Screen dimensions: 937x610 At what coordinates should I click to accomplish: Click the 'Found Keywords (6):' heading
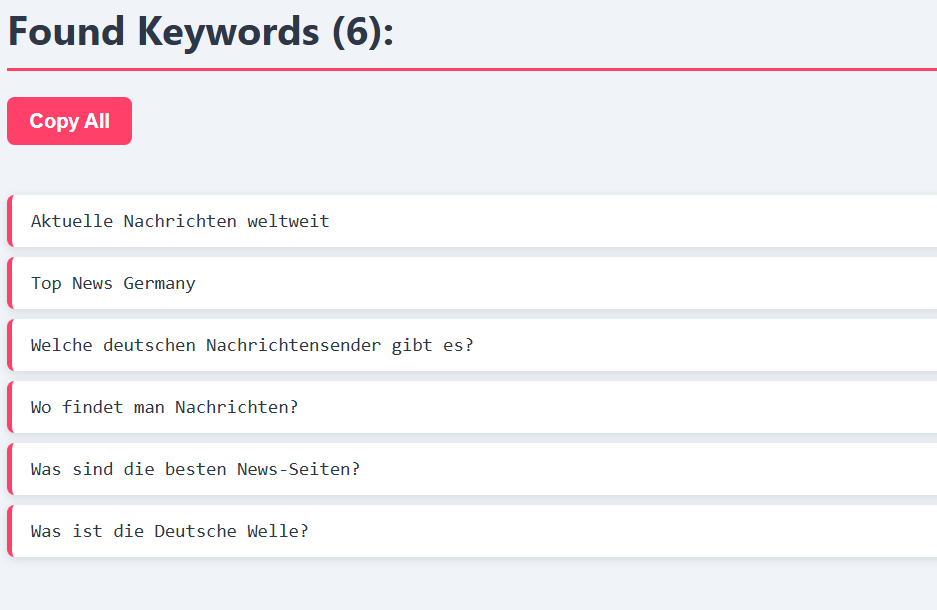(201, 32)
